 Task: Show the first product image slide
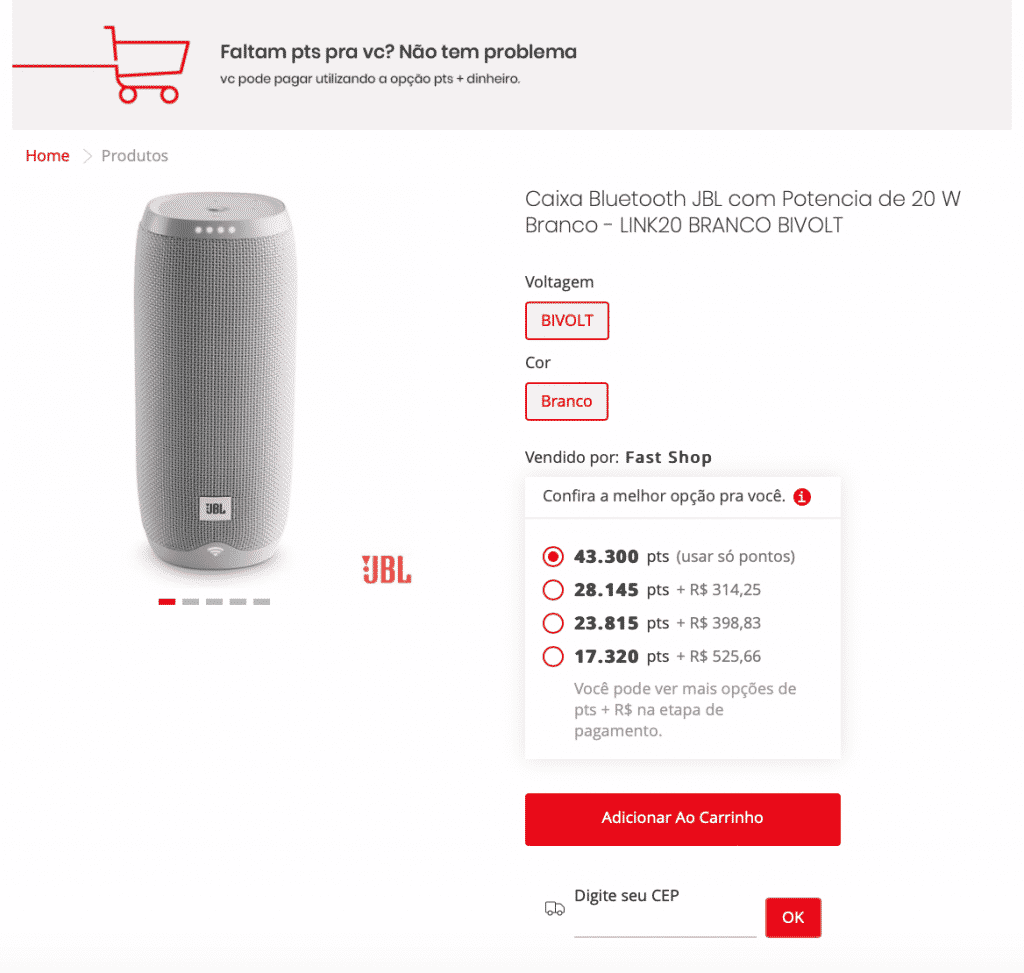click(167, 602)
